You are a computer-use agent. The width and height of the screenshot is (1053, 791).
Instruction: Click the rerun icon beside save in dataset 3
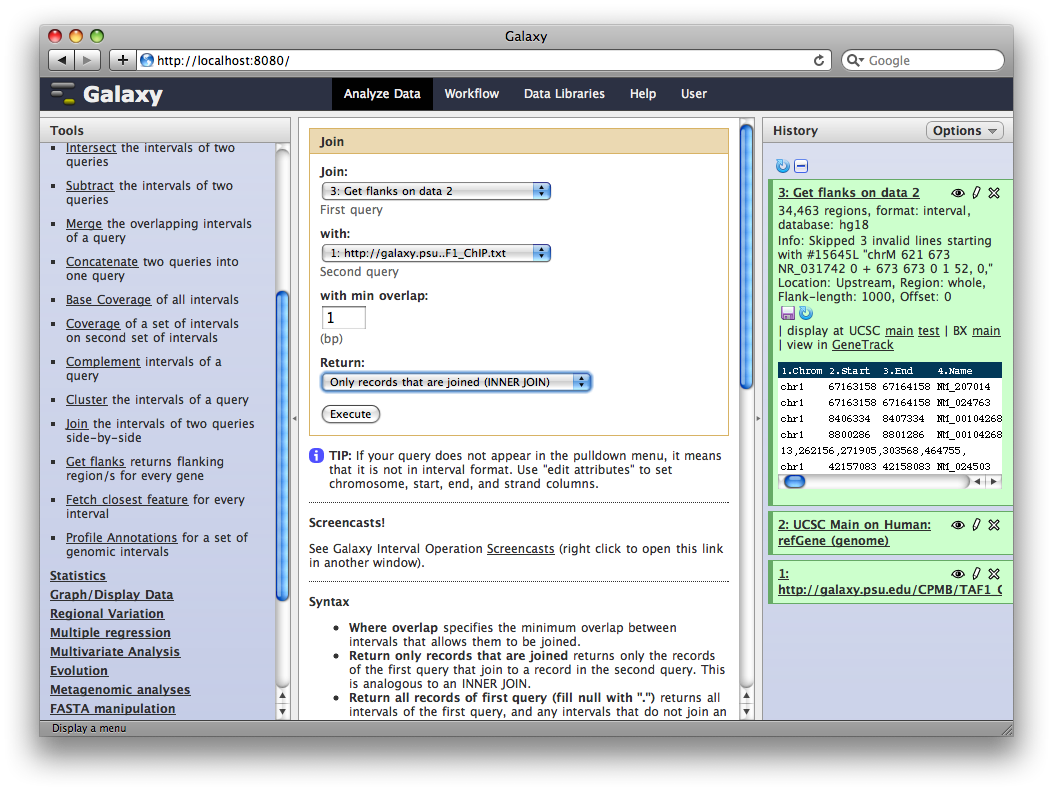pyautogui.click(x=806, y=313)
